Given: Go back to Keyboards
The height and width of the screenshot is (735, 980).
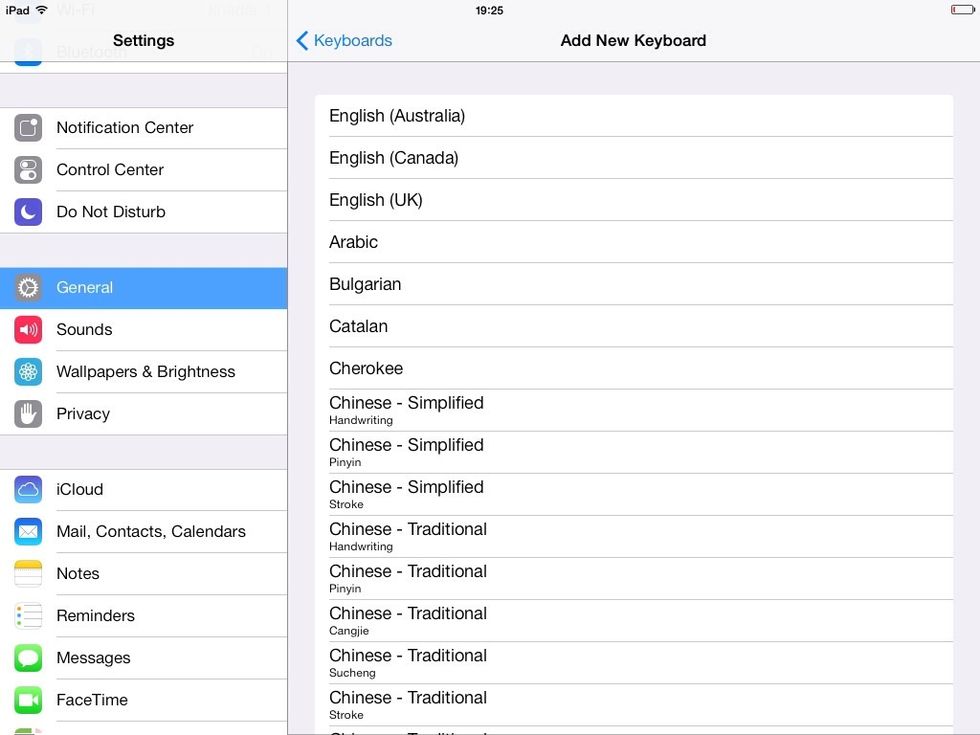Looking at the screenshot, I should coord(344,41).
